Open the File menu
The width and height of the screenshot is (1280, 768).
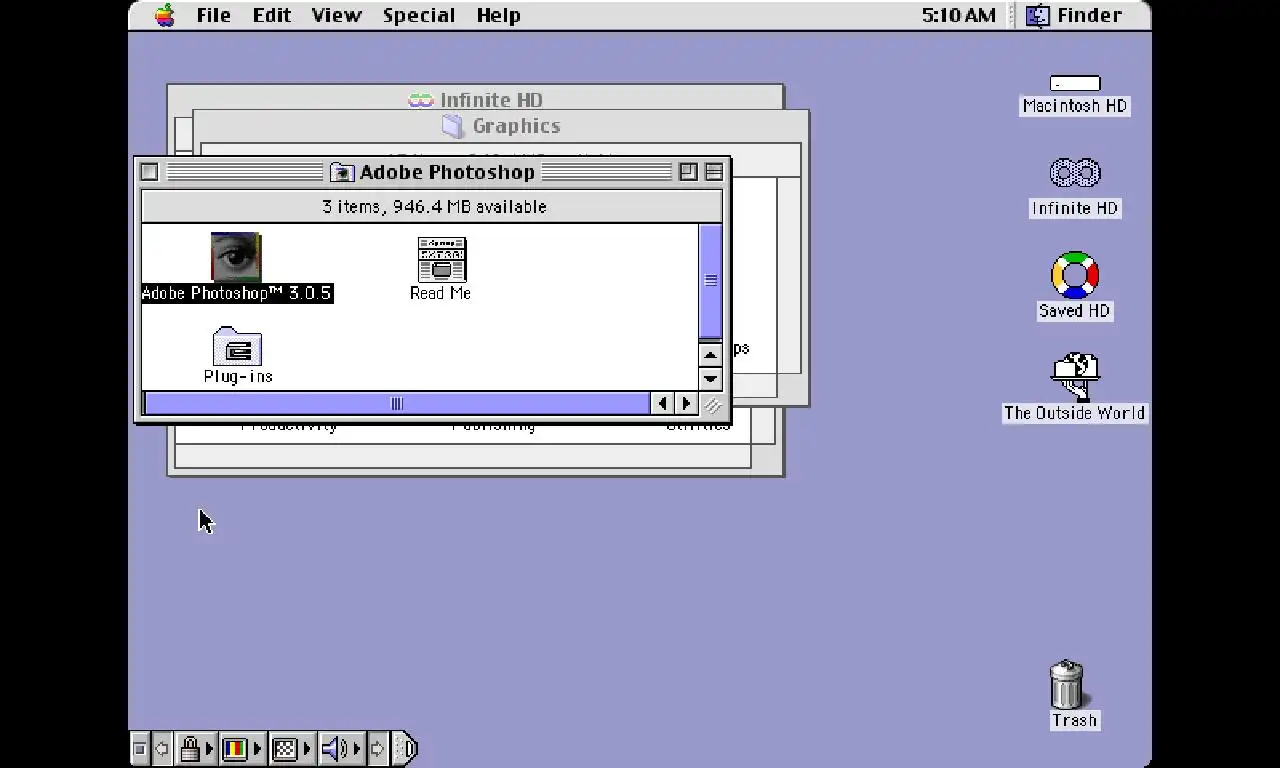(x=213, y=15)
